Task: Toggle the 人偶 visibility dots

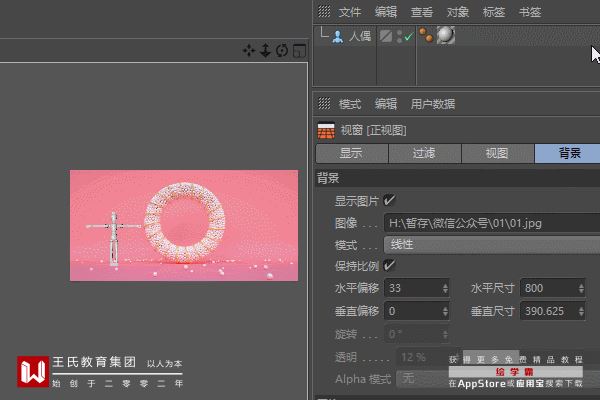Action: point(399,36)
